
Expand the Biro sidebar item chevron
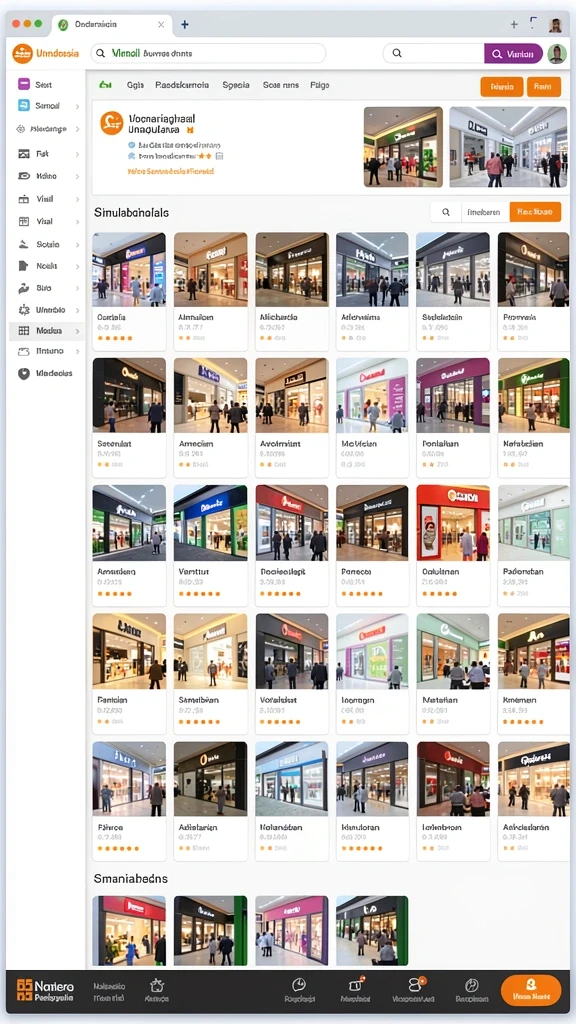click(77, 288)
